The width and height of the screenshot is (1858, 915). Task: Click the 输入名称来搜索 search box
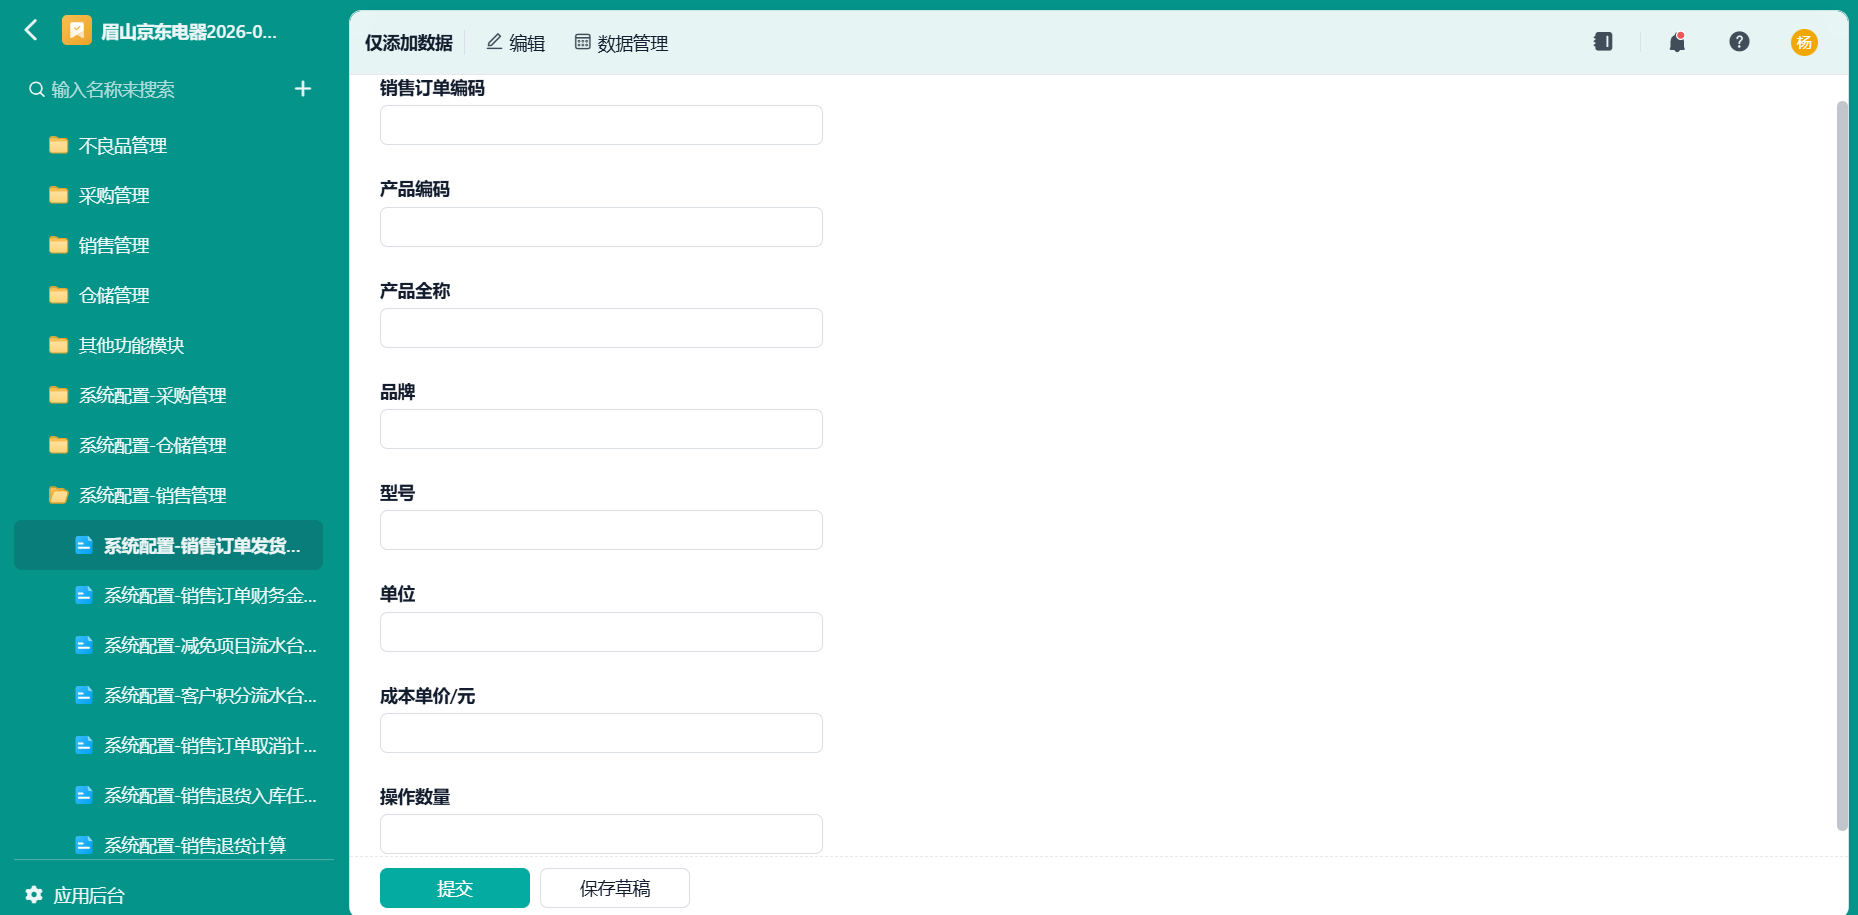pyautogui.click(x=160, y=89)
